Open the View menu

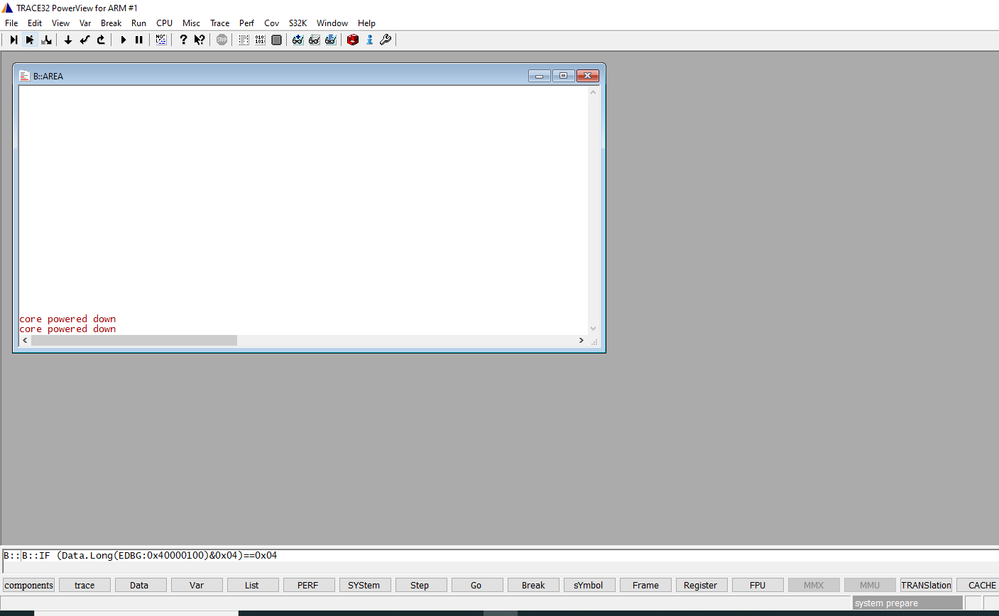click(61, 23)
